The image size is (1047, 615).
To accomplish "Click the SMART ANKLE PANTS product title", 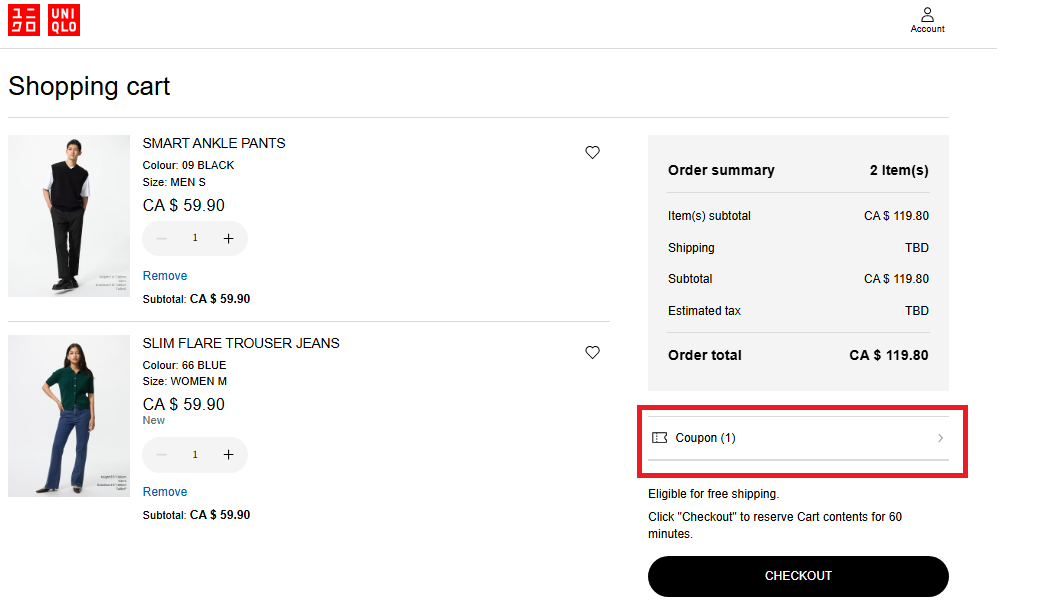I will coord(214,143).
